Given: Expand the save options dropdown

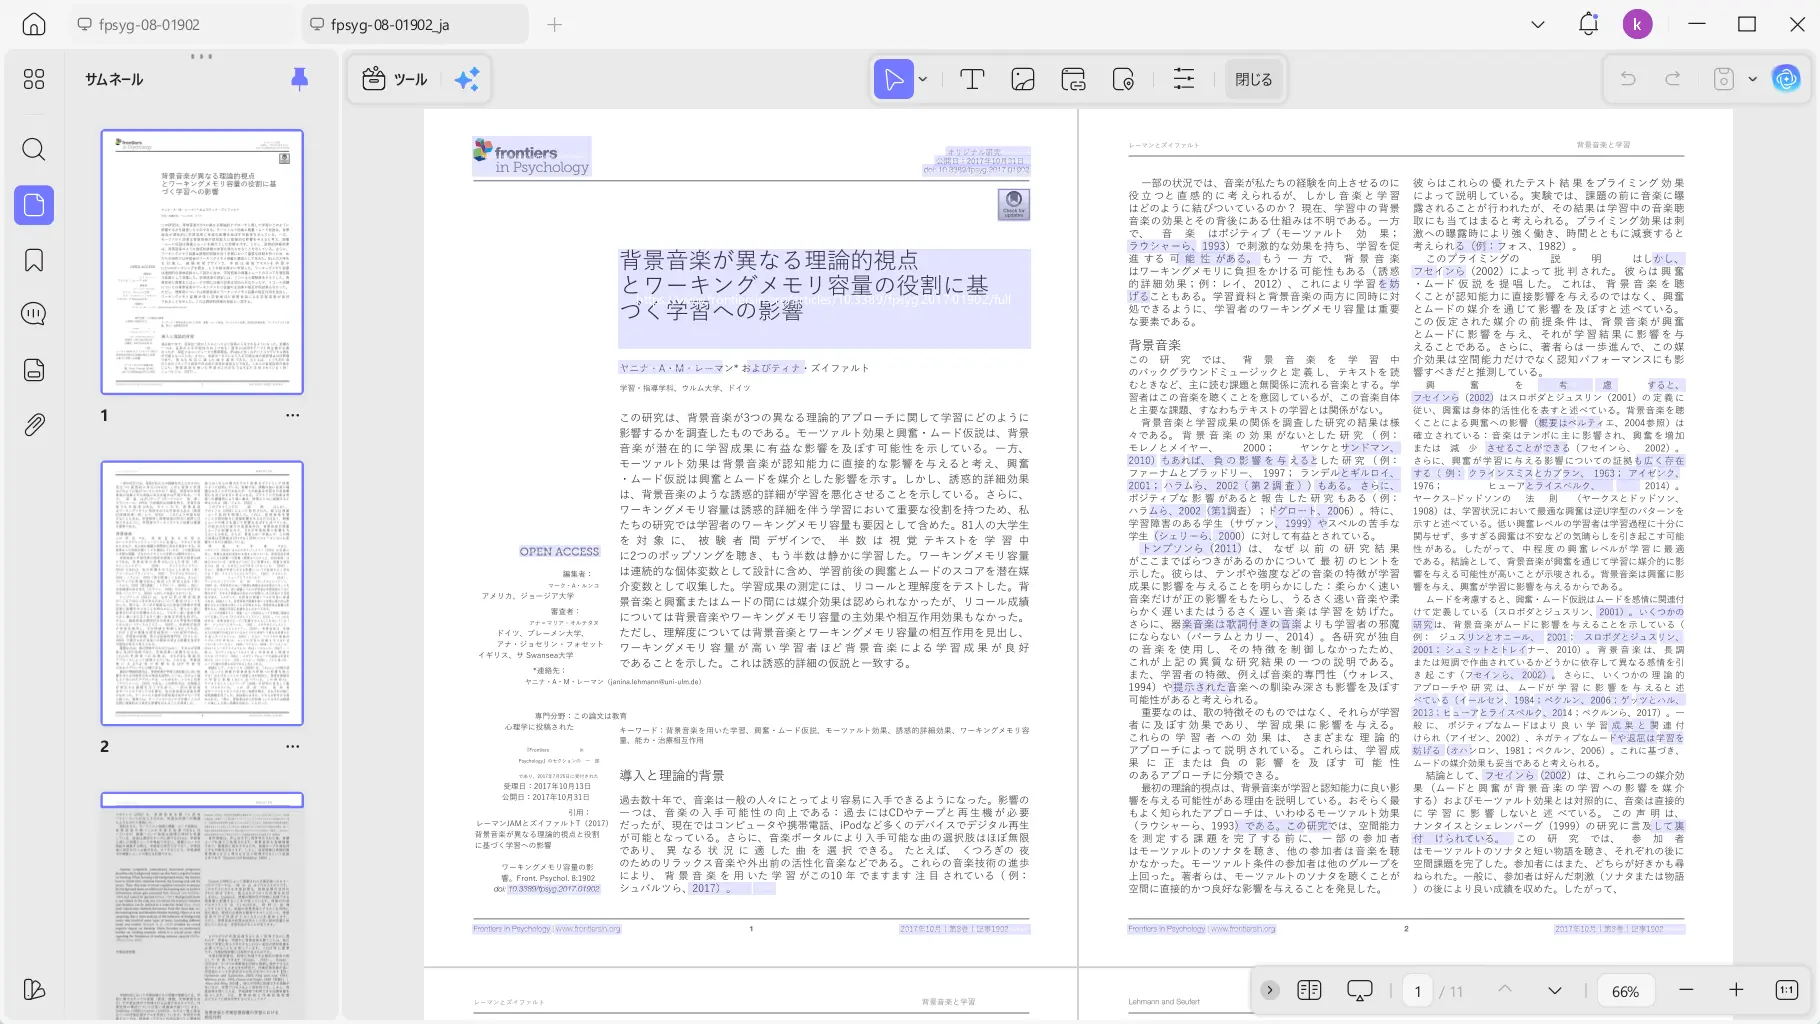Looking at the screenshot, I should click(x=1752, y=79).
